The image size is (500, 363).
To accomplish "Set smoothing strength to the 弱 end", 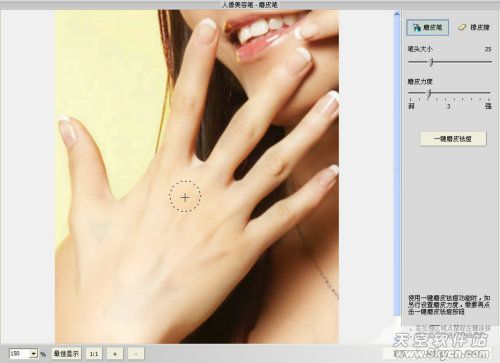I will pyautogui.click(x=411, y=94).
